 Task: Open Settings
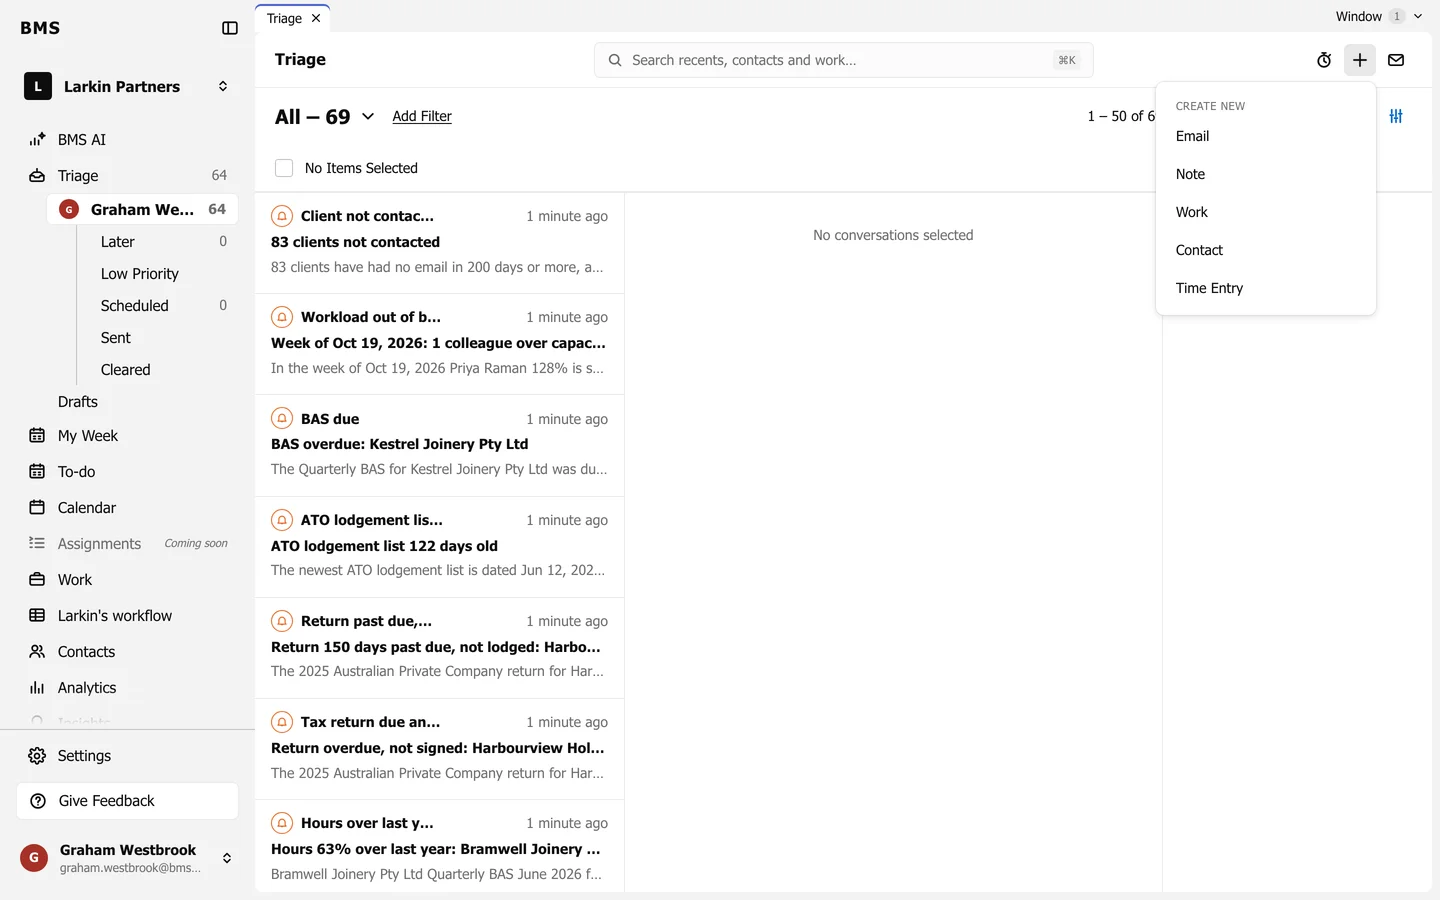point(128,756)
